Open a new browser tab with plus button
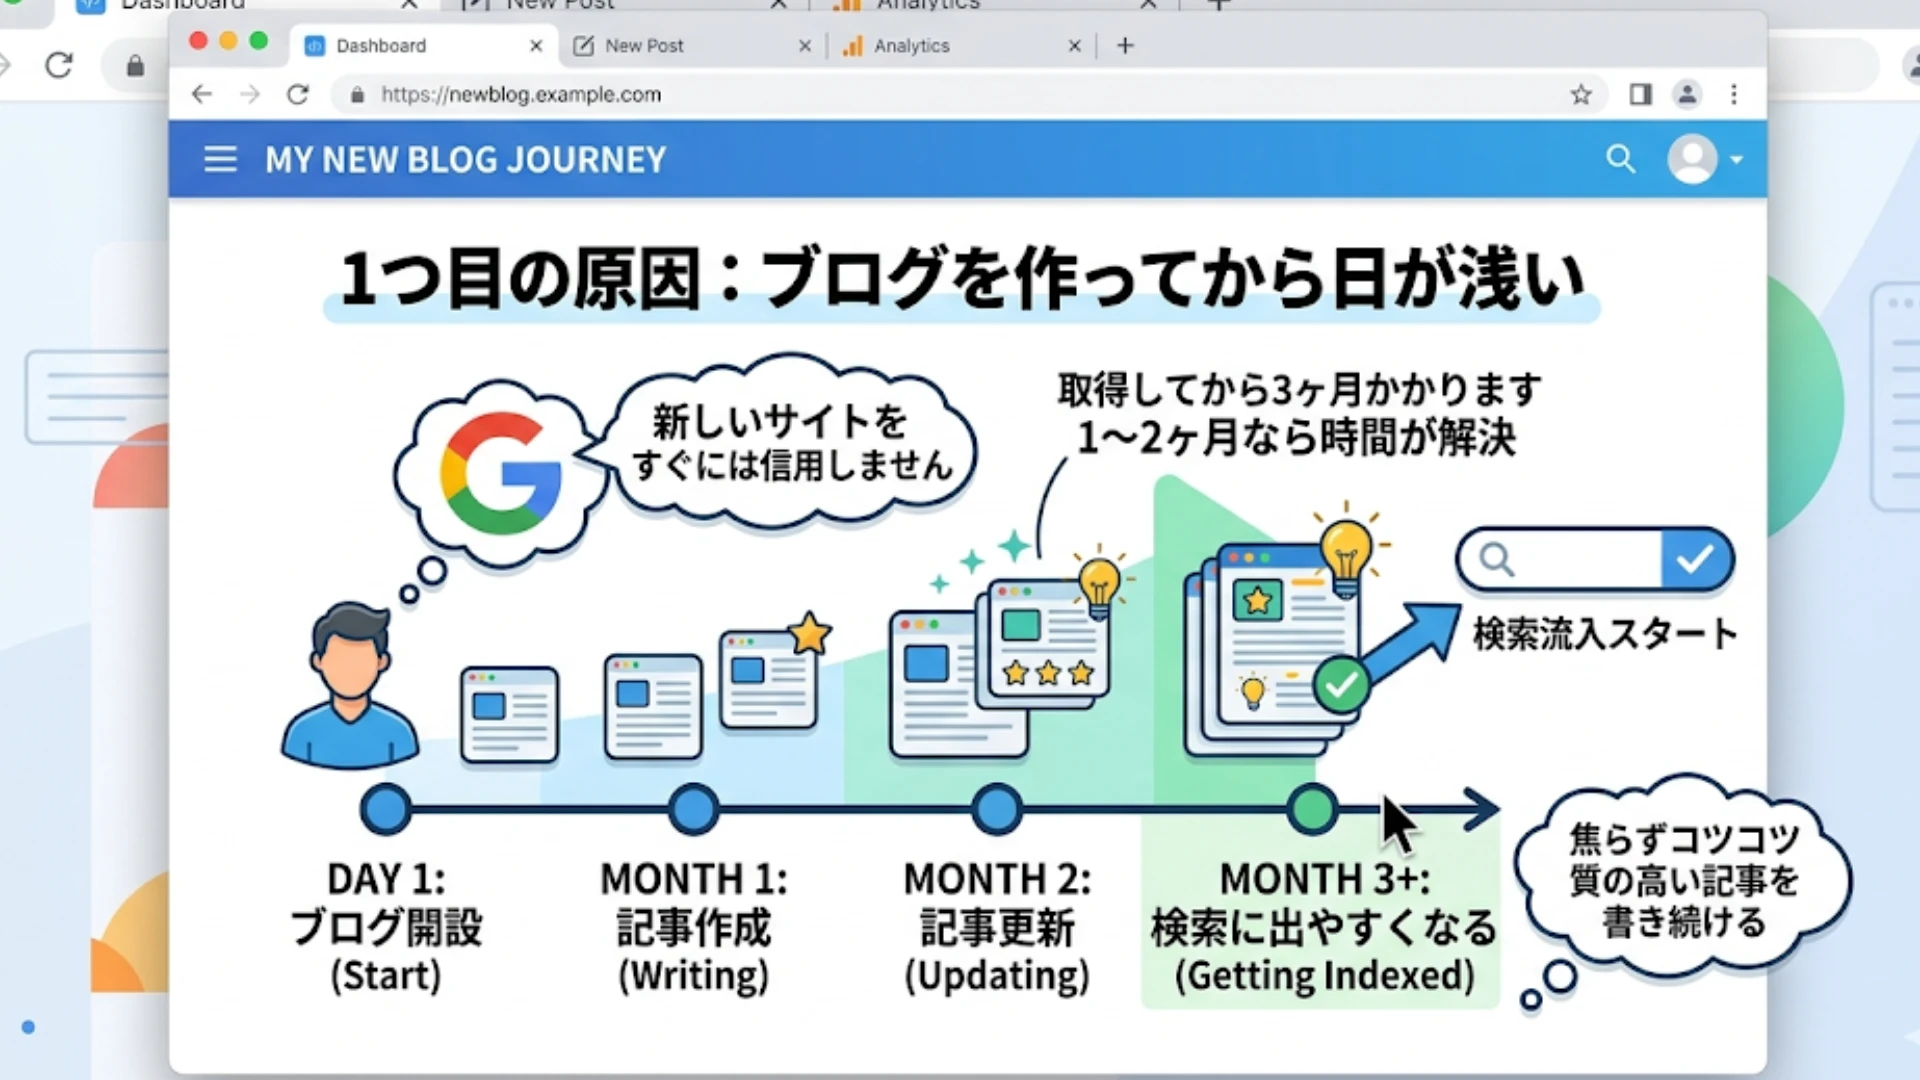Viewport: 1920px width, 1080px height. click(1125, 45)
